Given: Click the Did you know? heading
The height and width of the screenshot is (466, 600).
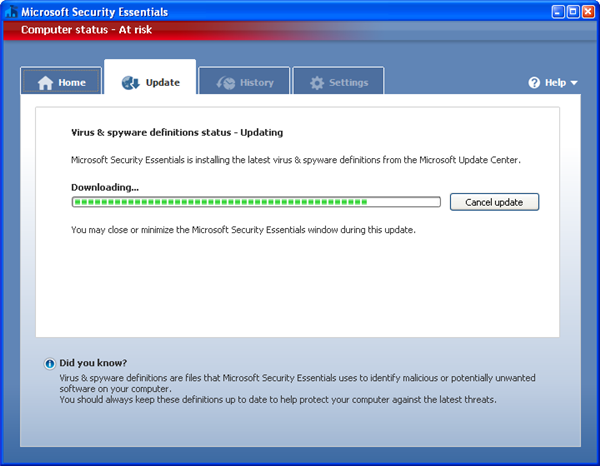Looking at the screenshot, I should 93,363.
